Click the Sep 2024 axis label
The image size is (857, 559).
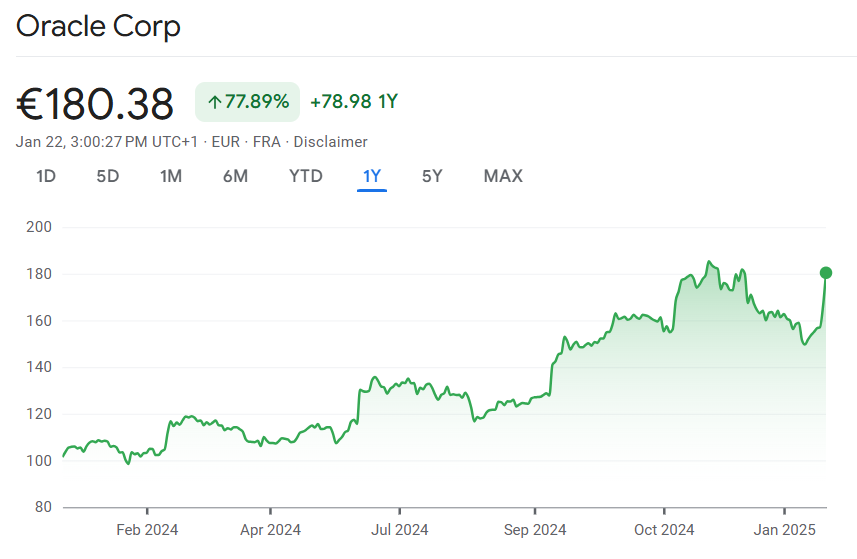[x=535, y=530]
